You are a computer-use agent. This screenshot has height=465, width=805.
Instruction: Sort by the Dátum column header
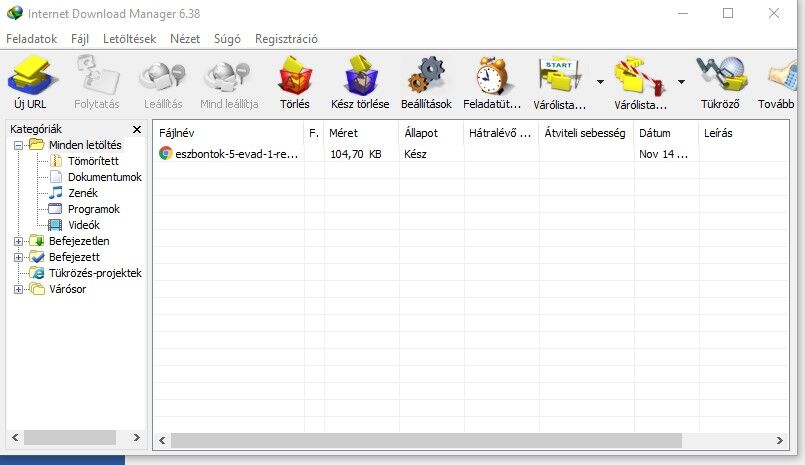pos(667,133)
